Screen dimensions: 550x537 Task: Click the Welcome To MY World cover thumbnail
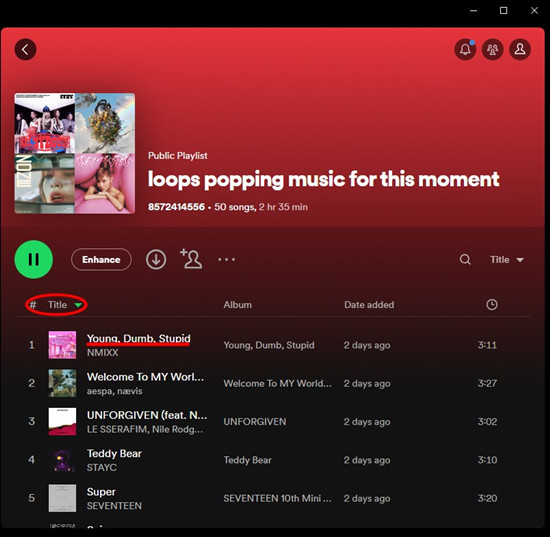point(62,383)
